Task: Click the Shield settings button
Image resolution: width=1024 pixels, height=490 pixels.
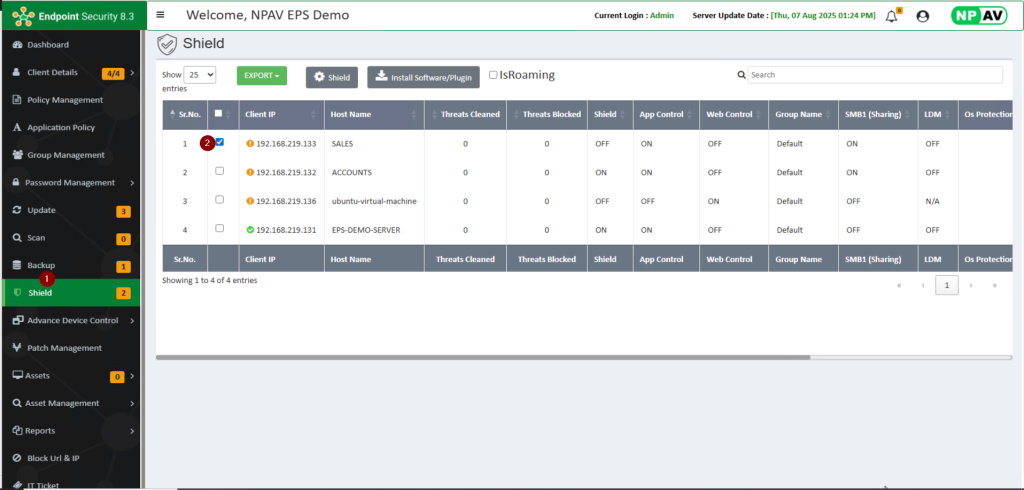Action: 331,77
